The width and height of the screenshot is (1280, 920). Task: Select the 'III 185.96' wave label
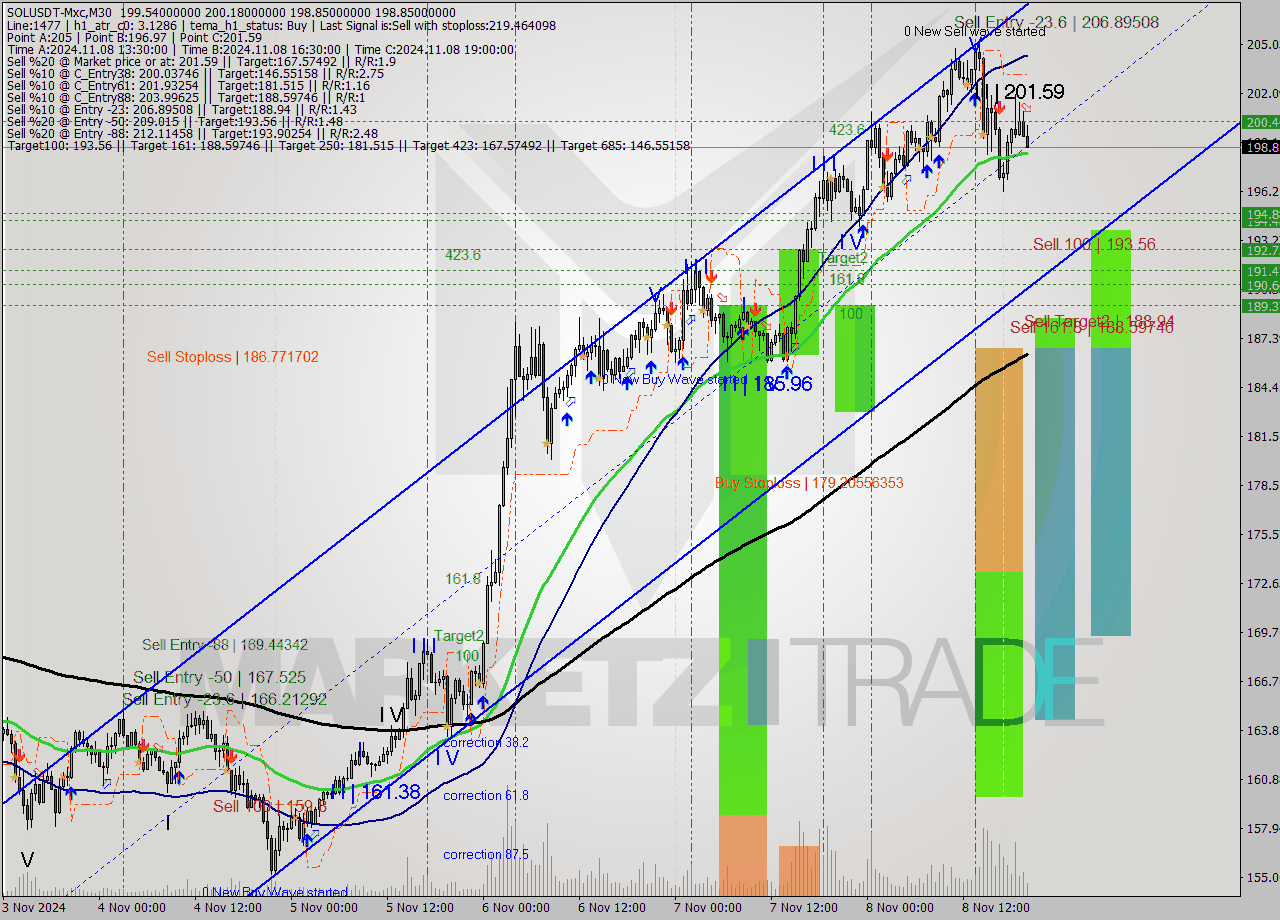pyautogui.click(x=766, y=383)
